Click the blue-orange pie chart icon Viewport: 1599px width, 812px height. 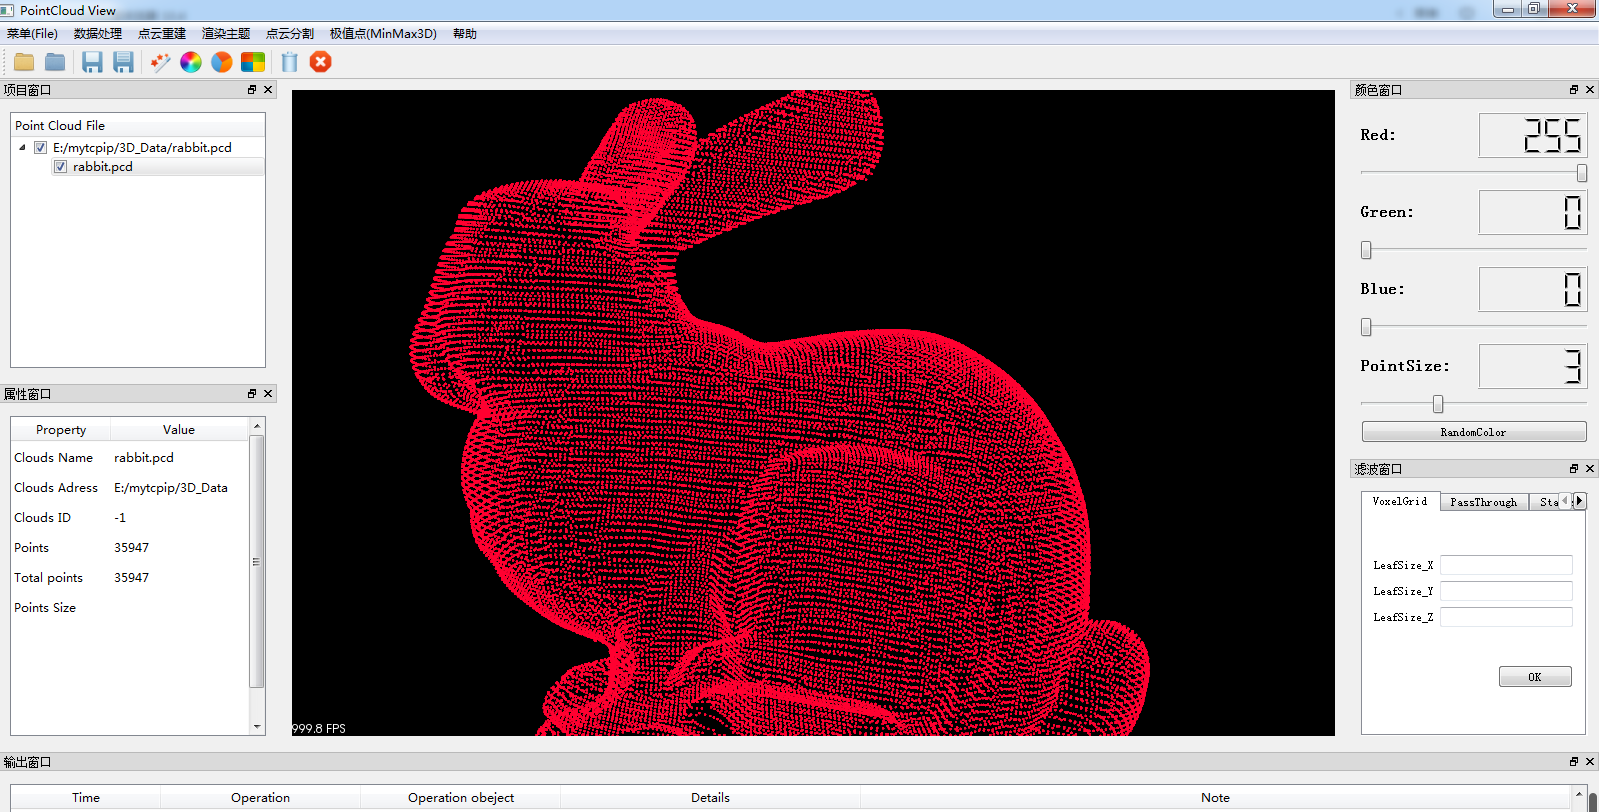coord(222,62)
